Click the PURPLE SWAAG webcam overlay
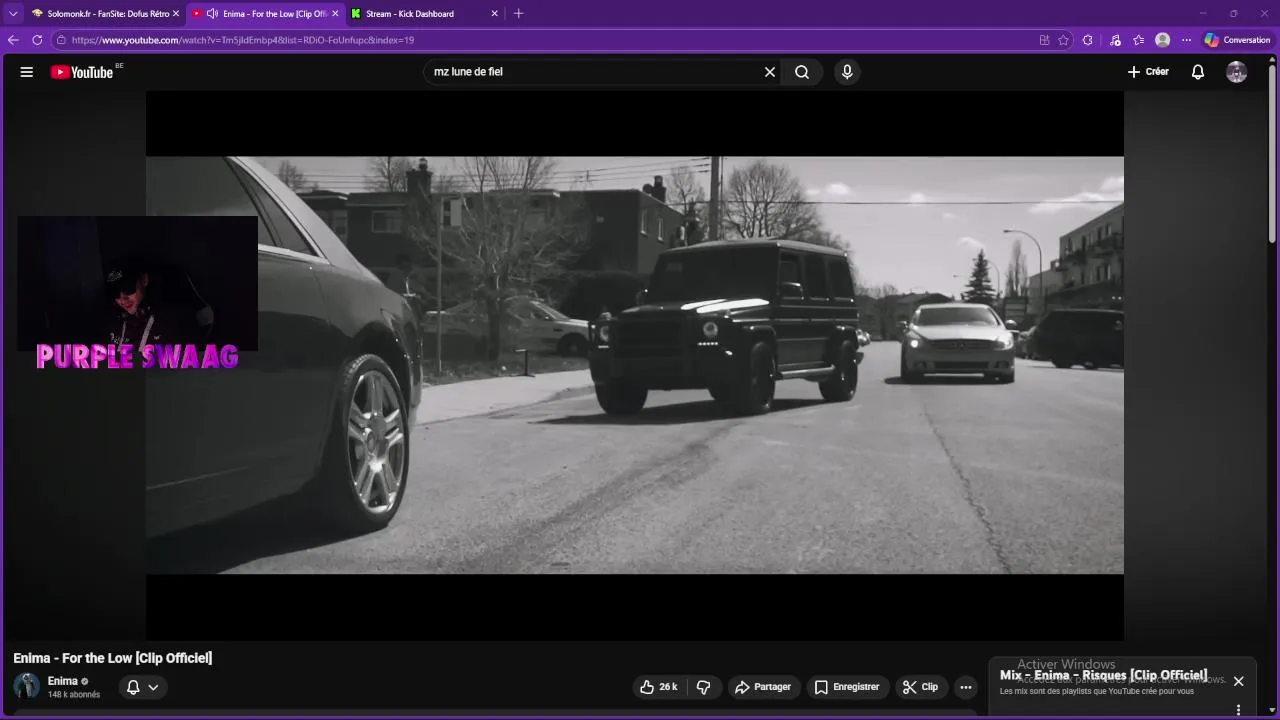 137,292
